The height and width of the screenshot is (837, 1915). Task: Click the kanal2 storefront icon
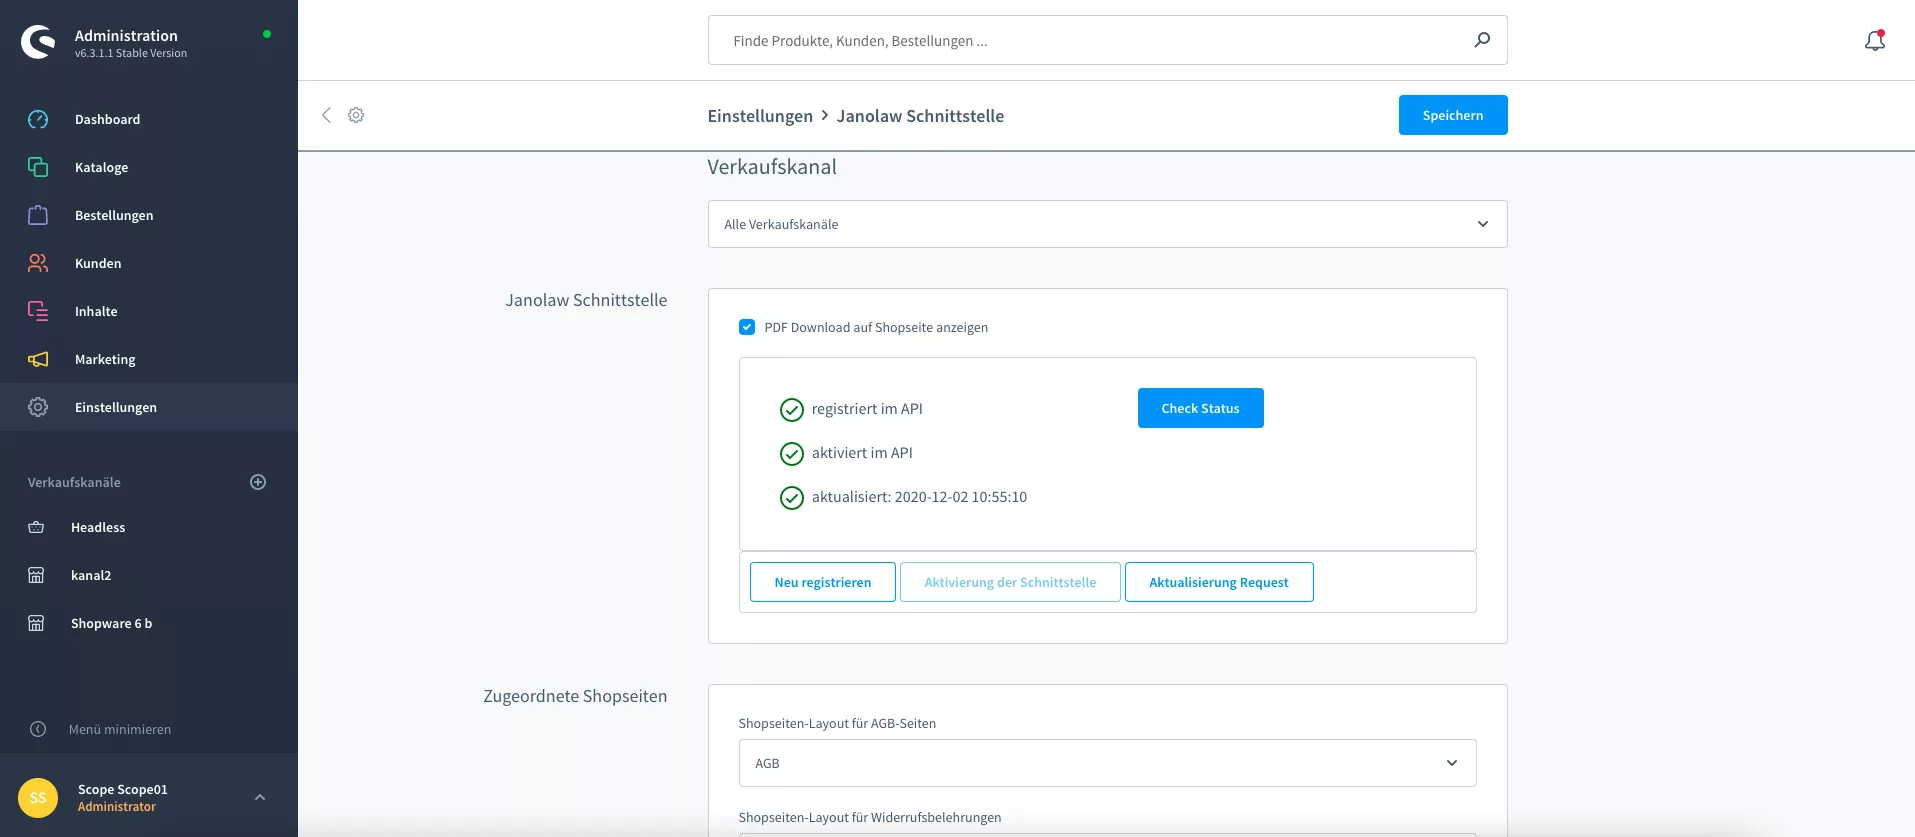[36, 575]
